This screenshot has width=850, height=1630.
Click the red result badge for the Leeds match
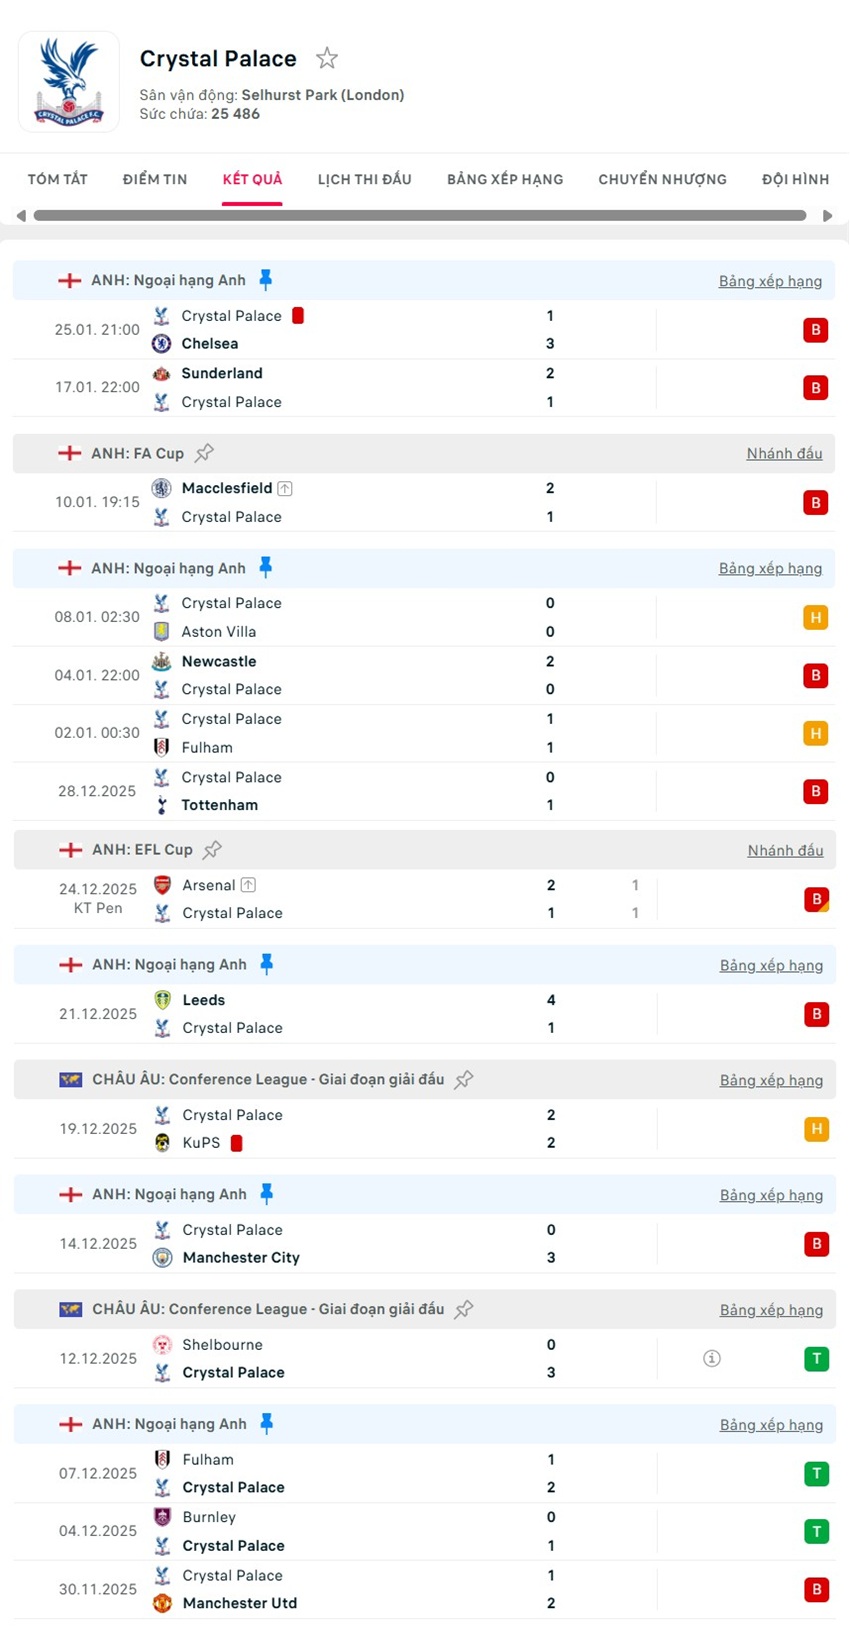pyautogui.click(x=816, y=1013)
